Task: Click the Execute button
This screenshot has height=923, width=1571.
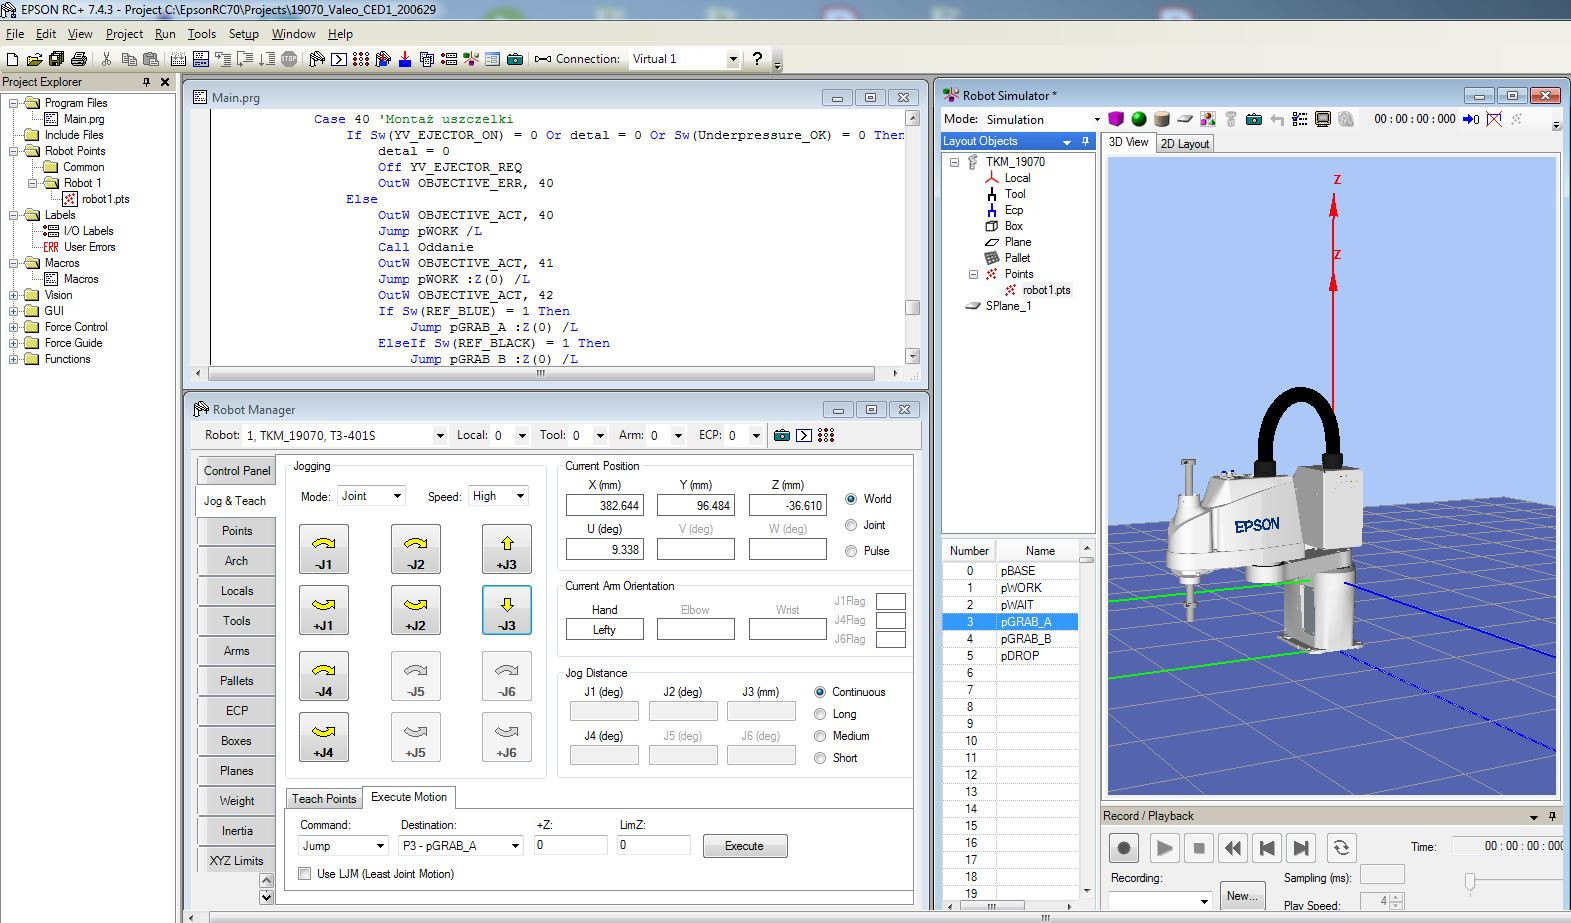Action: tap(744, 846)
